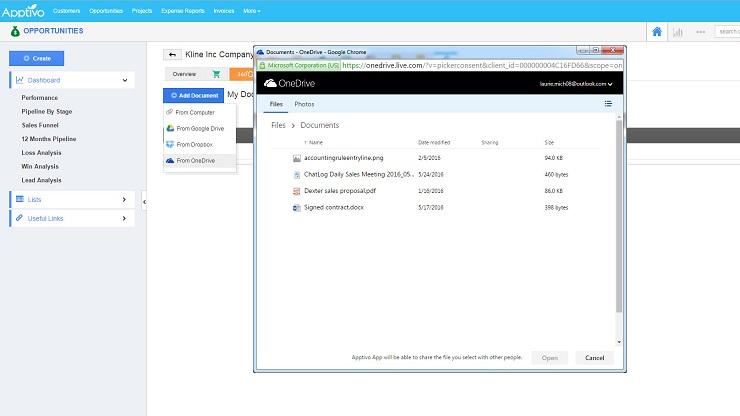Click the back arrow beside Kline Inc Company
Image resolution: width=740 pixels, height=416 pixels.
point(172,55)
